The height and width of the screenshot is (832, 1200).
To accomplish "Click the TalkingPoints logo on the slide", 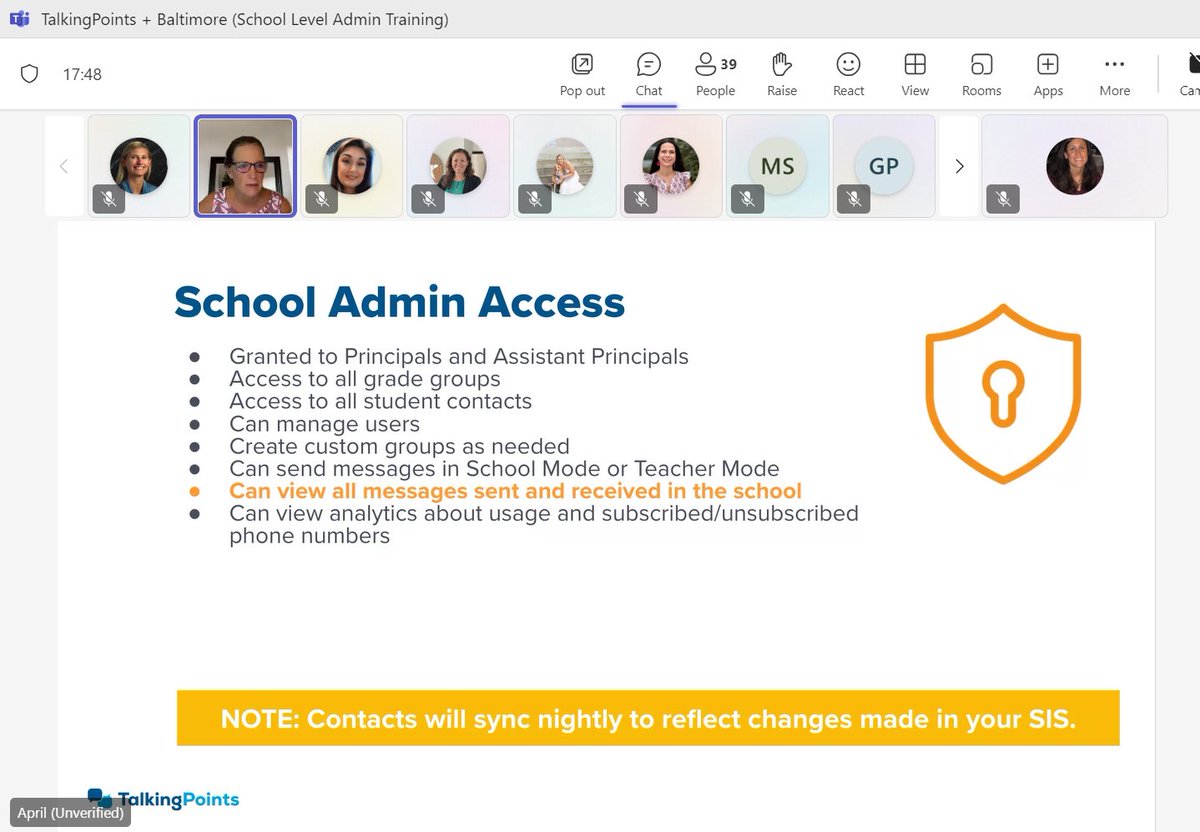I will coord(163,798).
